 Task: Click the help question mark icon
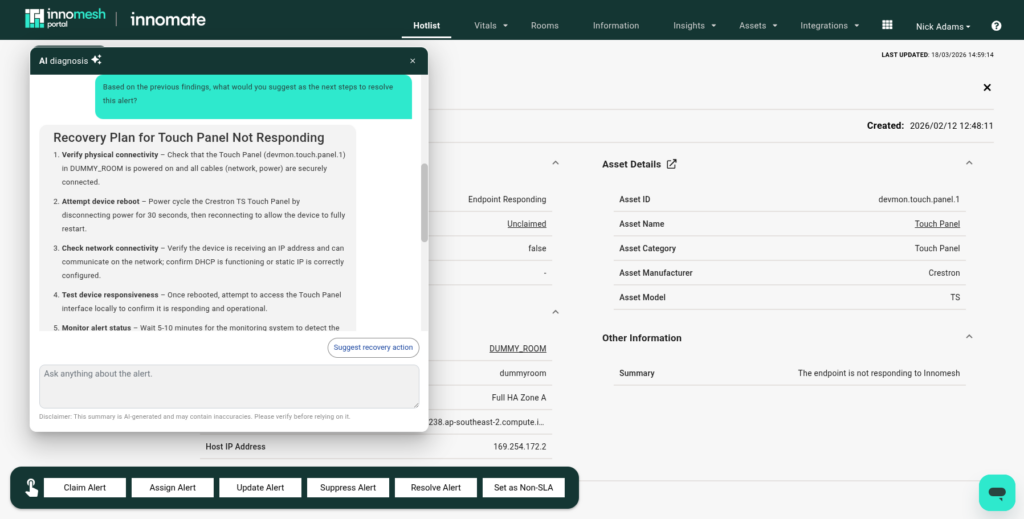coord(996,26)
